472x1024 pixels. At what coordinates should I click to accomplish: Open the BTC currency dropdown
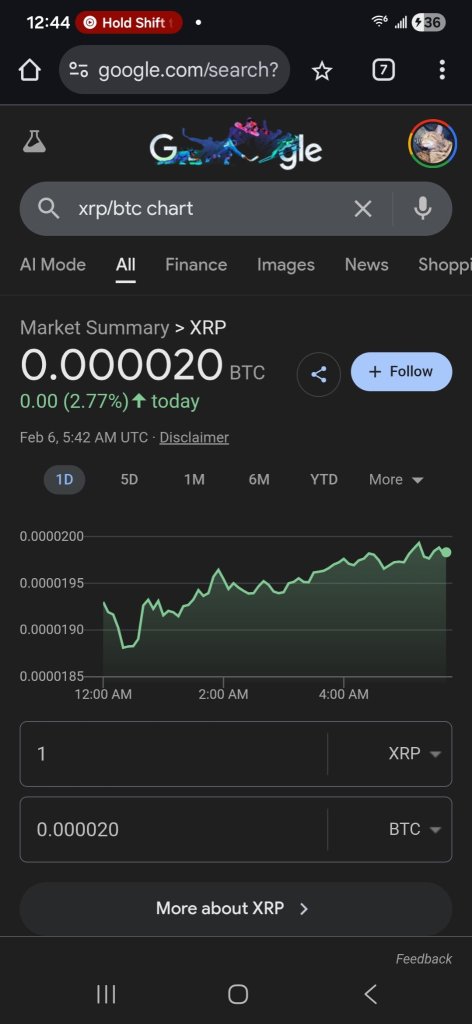(414, 829)
